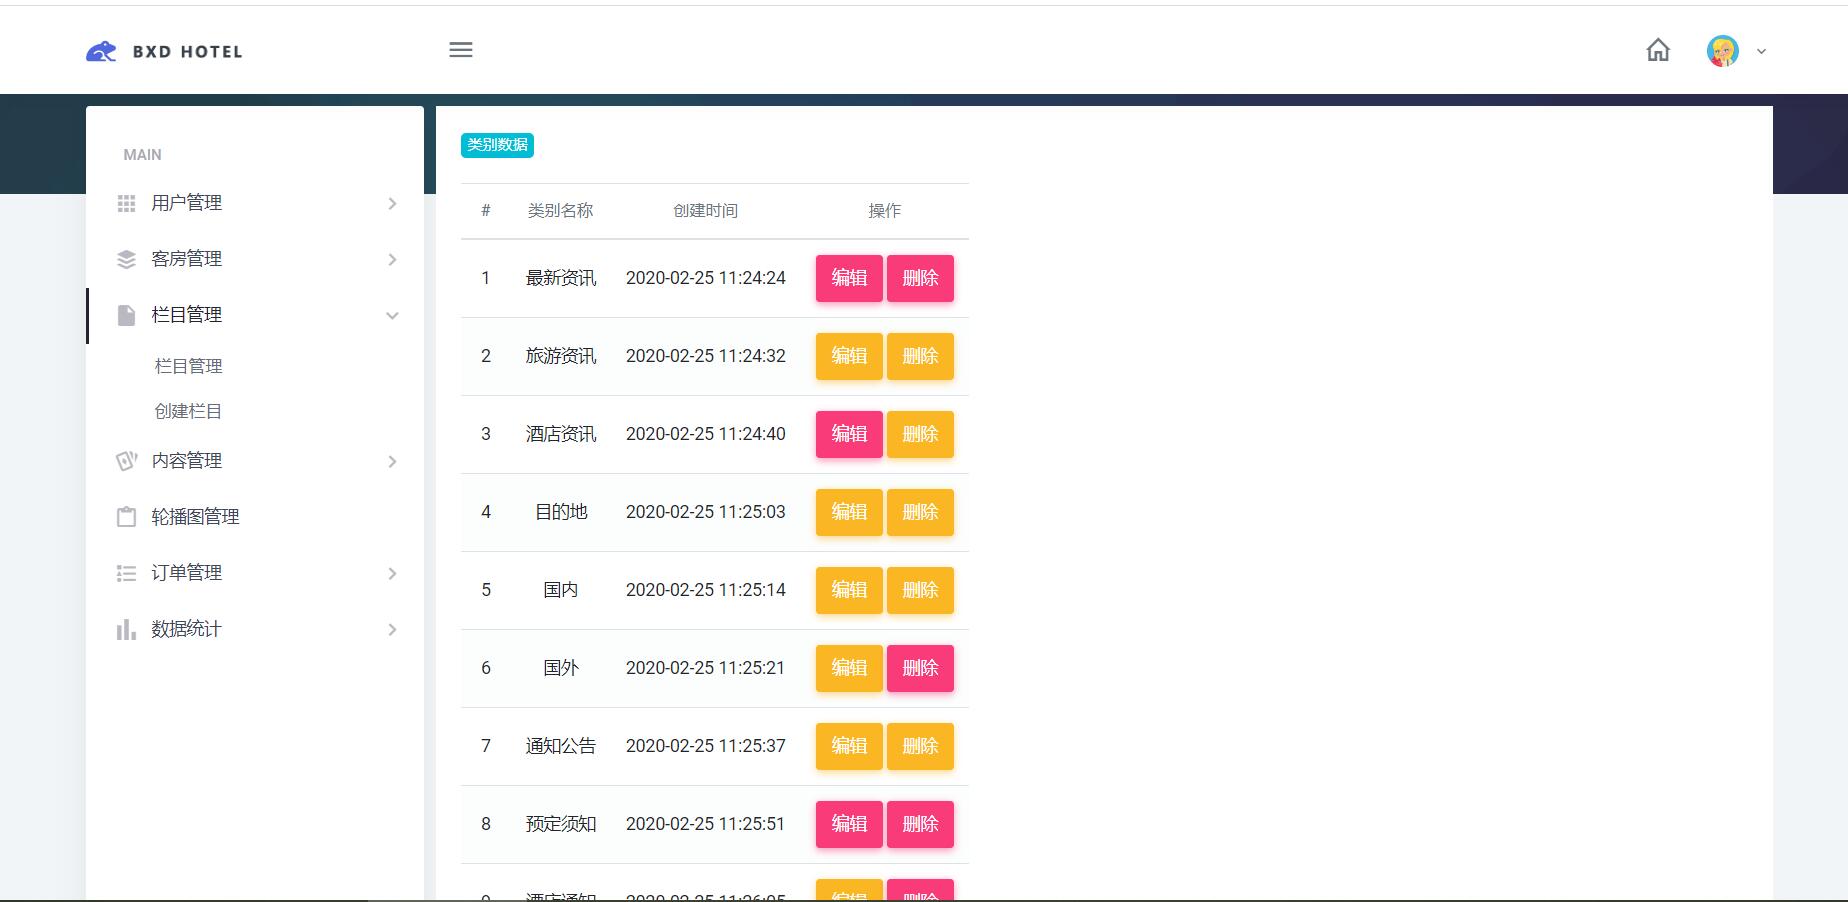Click timestamp 2020-02-25 11:25:21
This screenshot has width=1848, height=902.
point(706,668)
